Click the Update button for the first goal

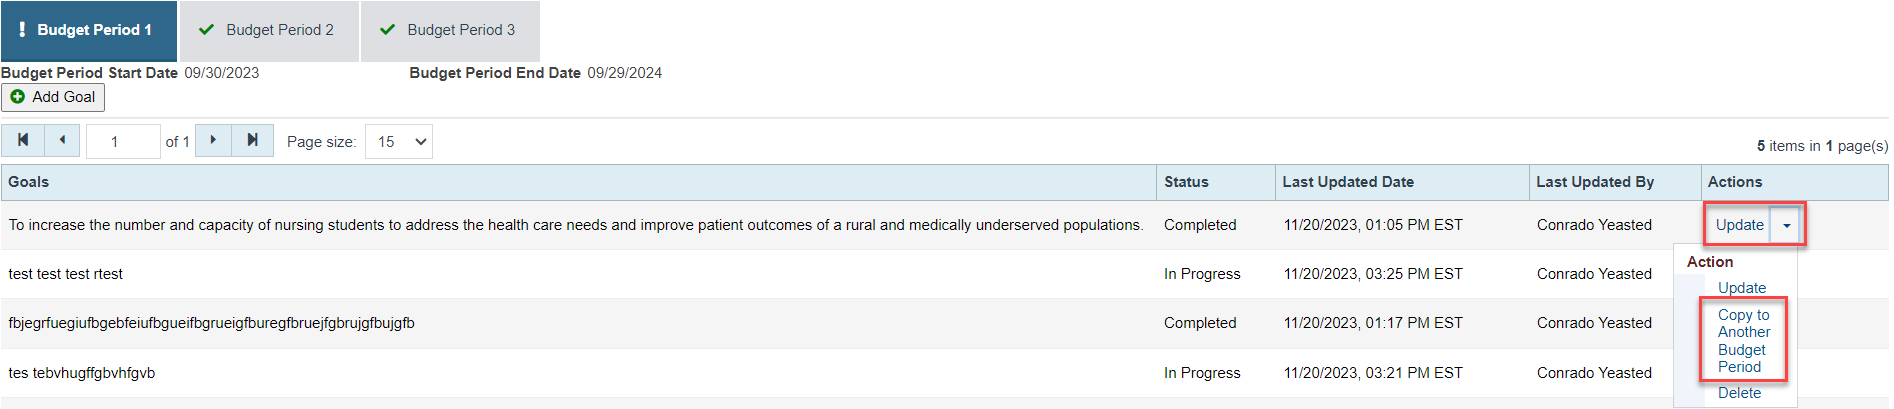[x=1739, y=225]
